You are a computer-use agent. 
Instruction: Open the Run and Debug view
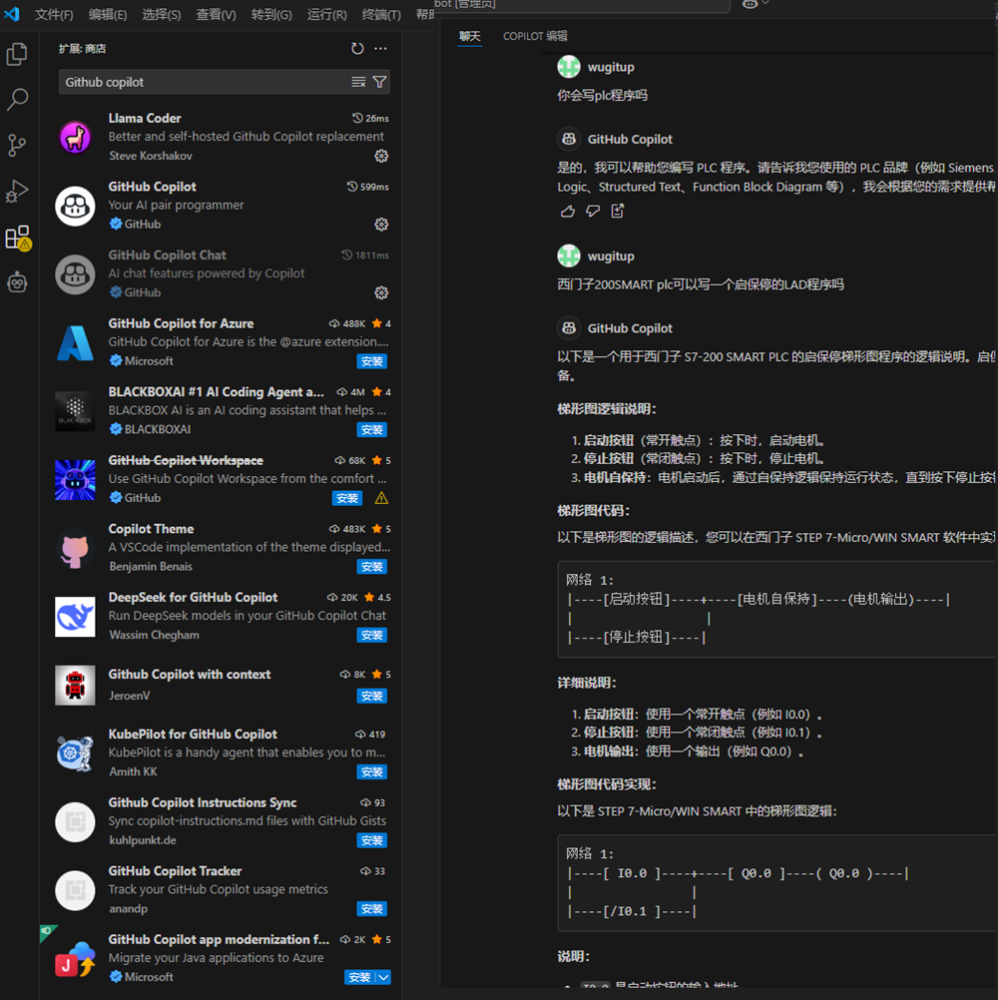coord(17,191)
